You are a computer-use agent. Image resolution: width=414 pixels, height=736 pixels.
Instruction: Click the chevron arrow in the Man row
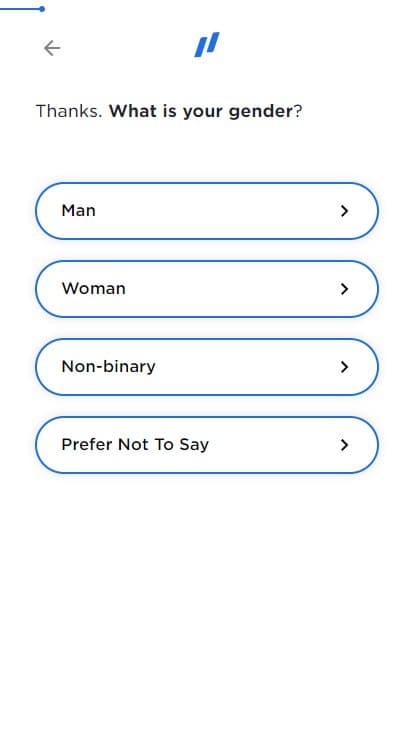pos(345,211)
